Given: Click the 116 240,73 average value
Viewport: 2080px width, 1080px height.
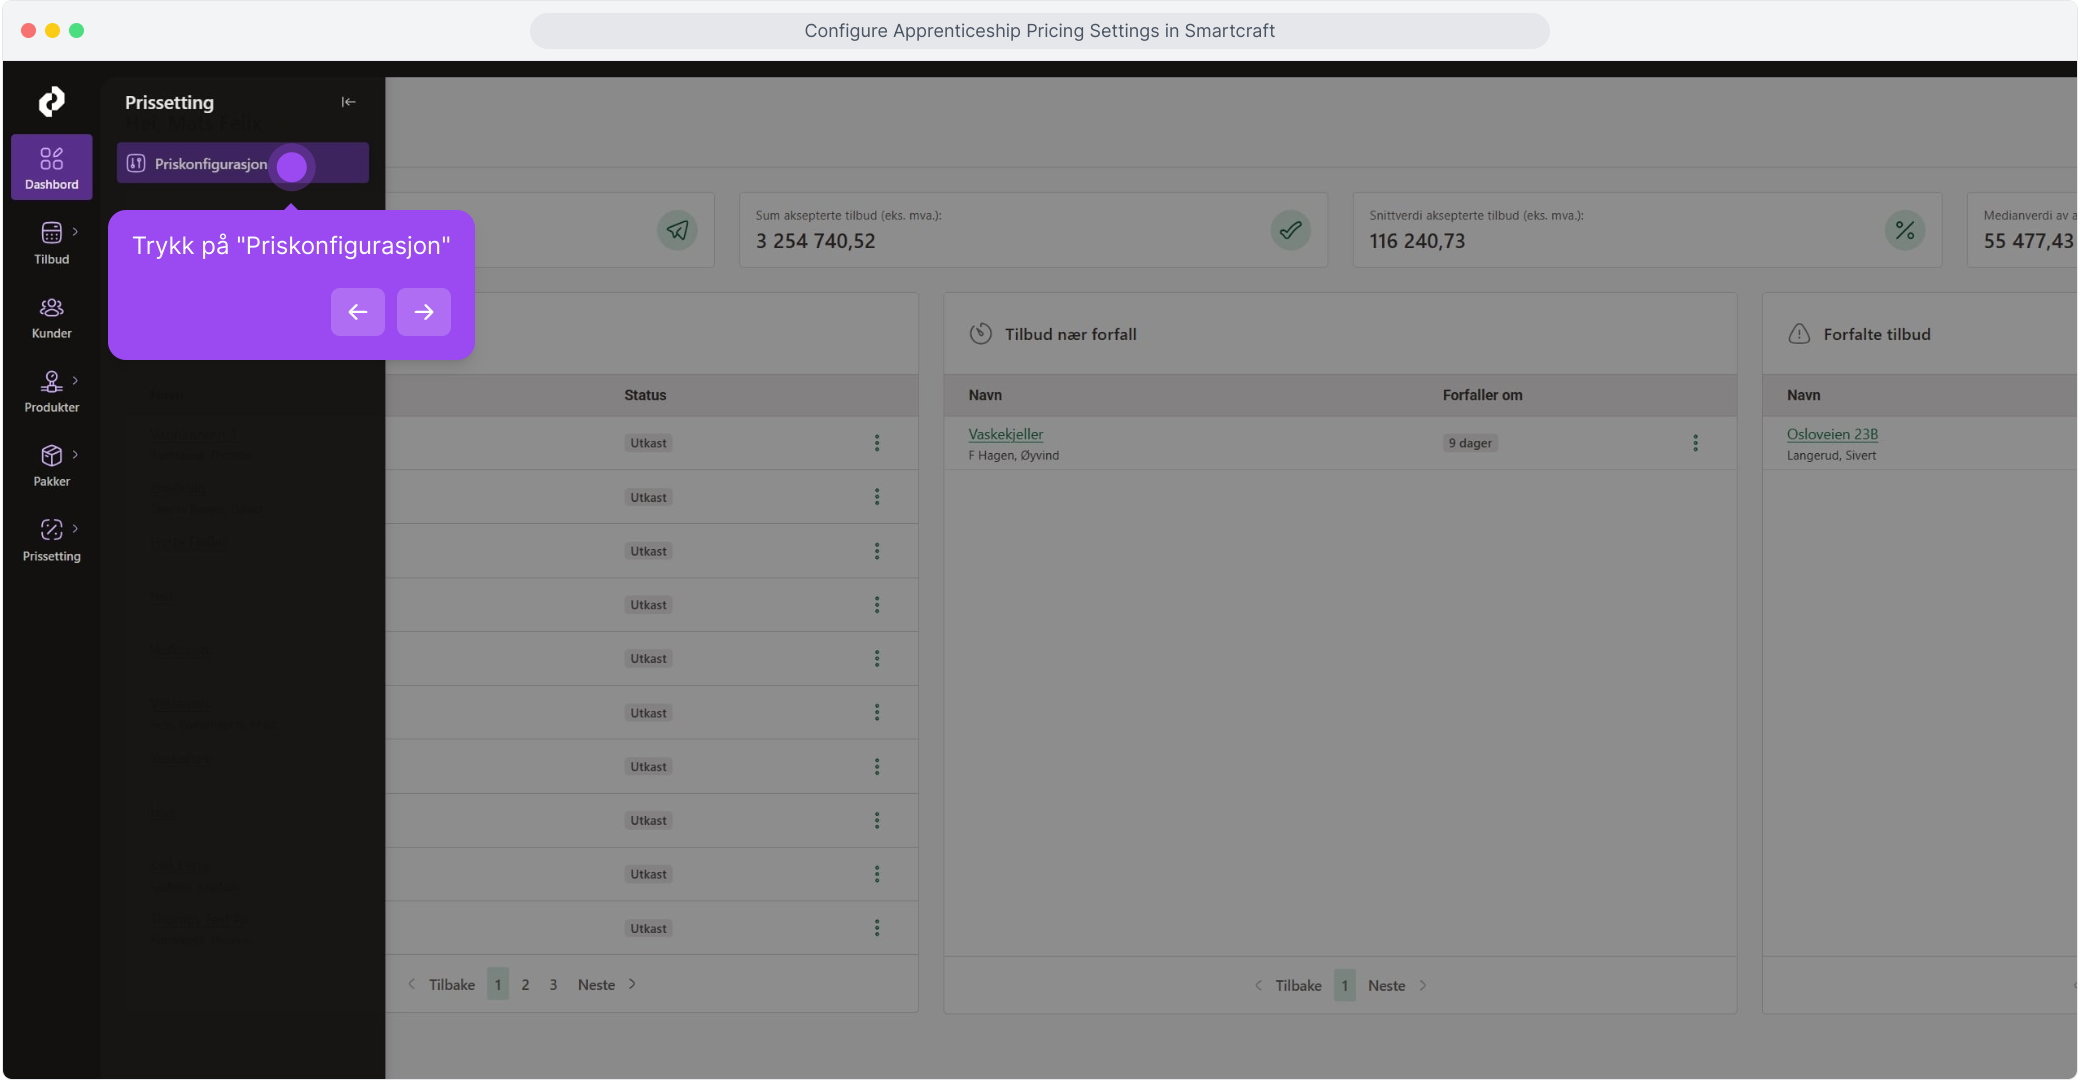Looking at the screenshot, I should [x=1417, y=241].
